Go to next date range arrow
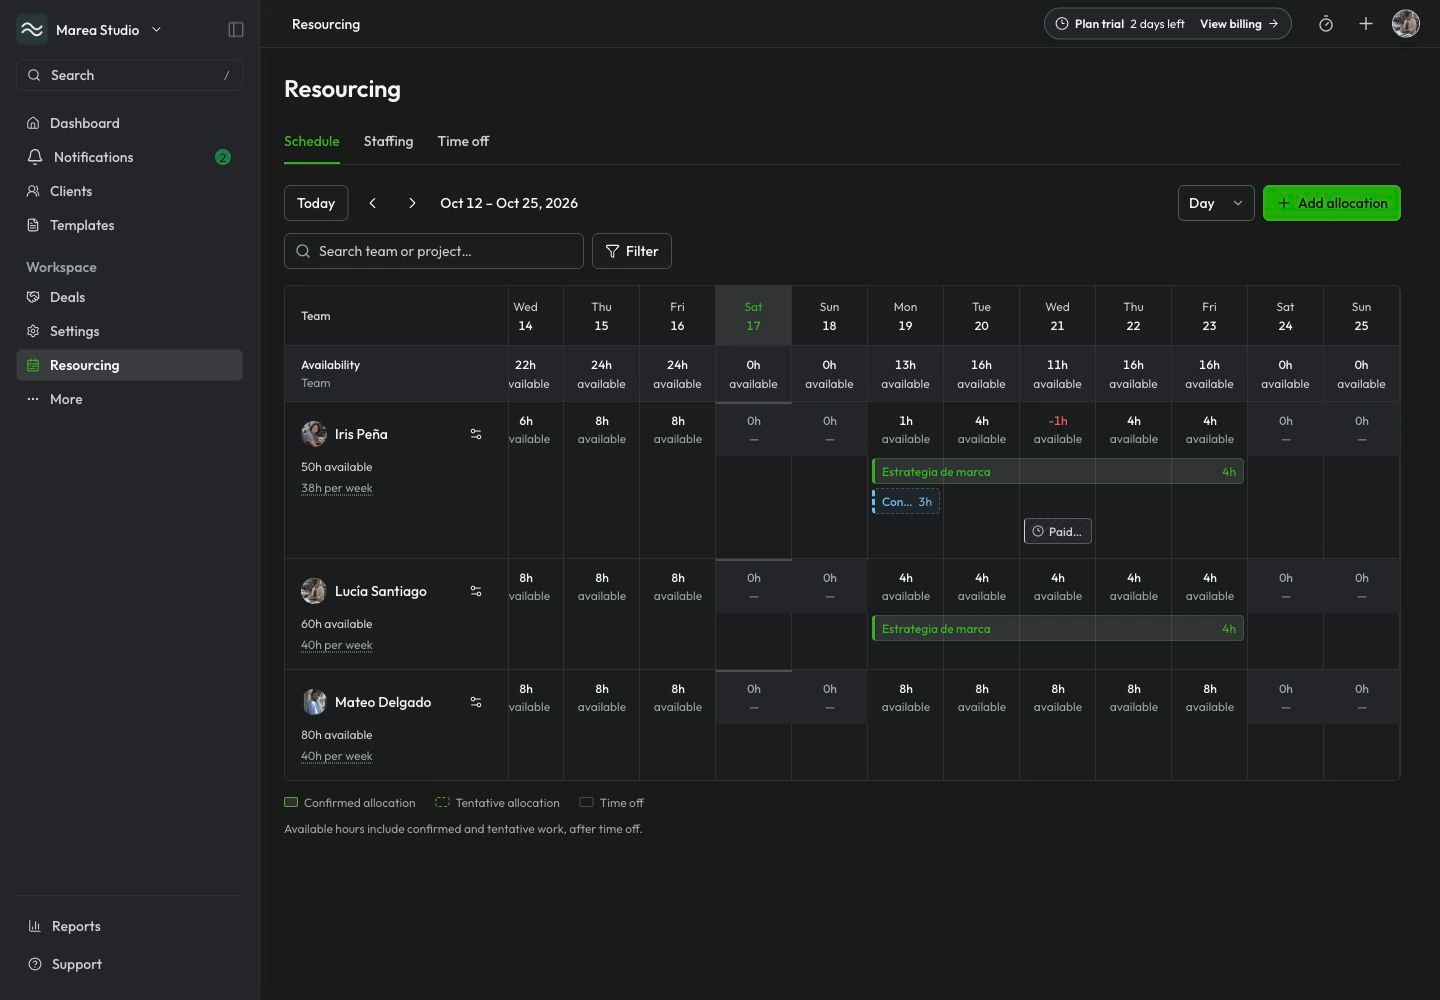The height and width of the screenshot is (1000, 1440). (x=412, y=203)
